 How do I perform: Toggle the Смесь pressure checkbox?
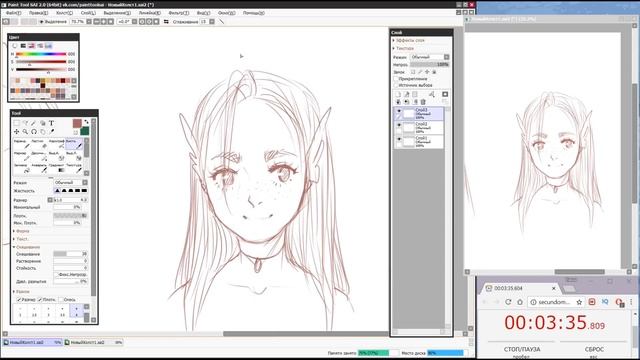[x=61, y=300]
